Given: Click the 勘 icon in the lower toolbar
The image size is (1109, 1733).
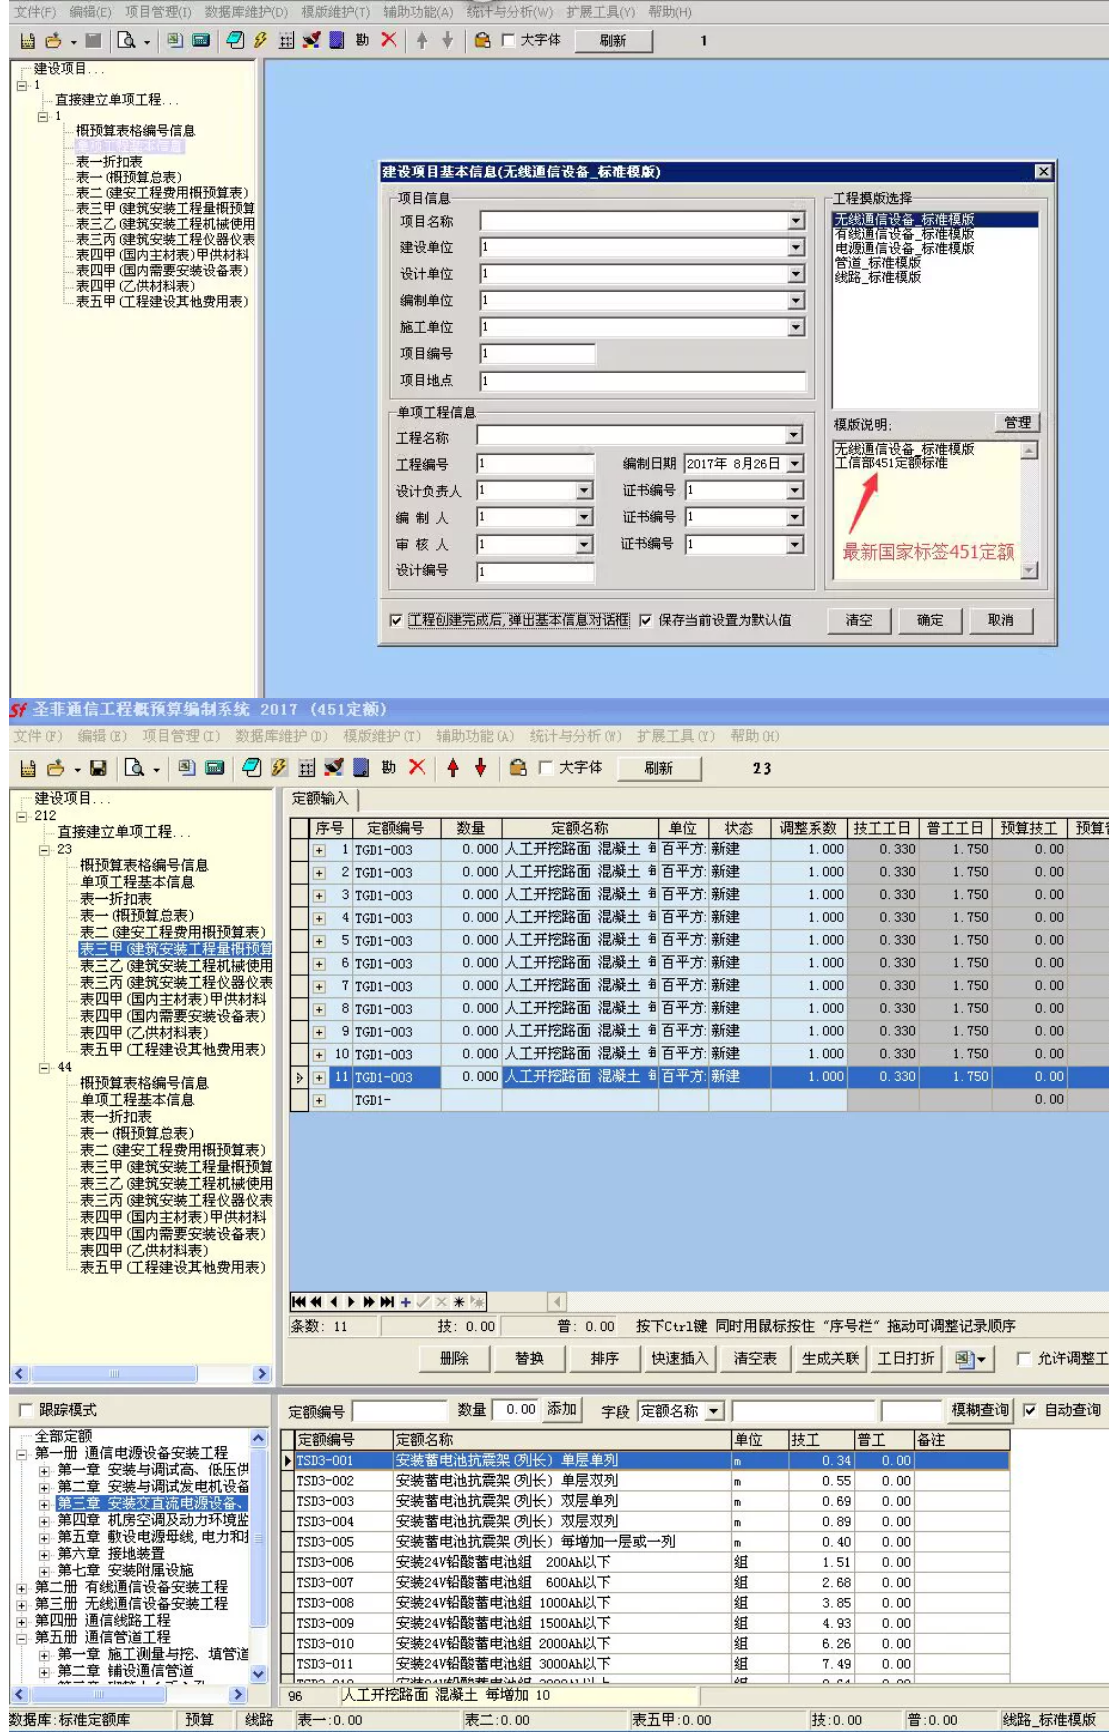Looking at the screenshot, I should pos(389,768).
